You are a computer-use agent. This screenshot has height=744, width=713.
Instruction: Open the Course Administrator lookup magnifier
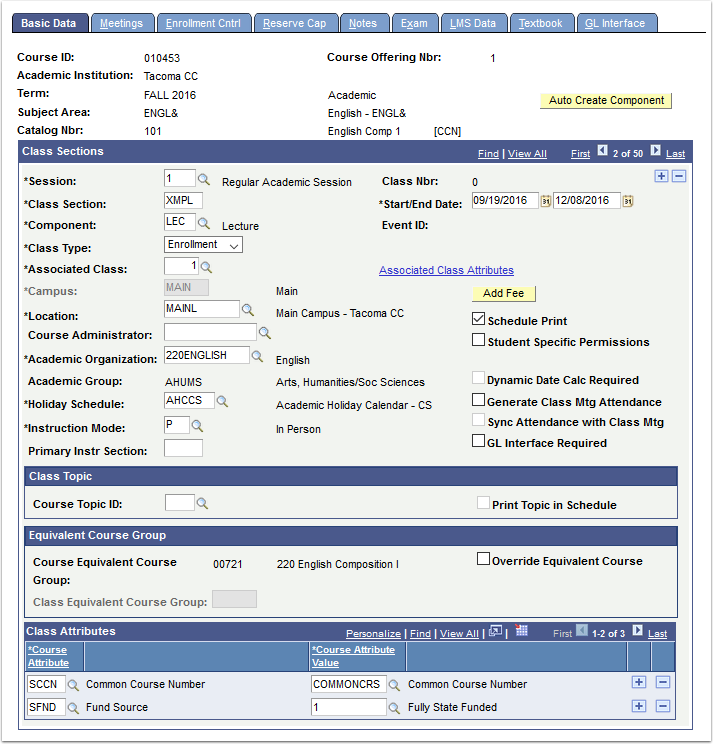pos(265,334)
